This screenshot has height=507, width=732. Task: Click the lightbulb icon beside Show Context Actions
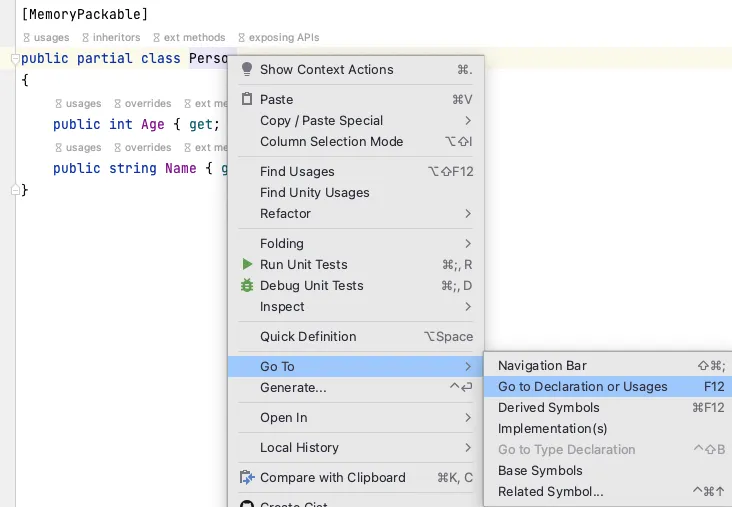coord(247,70)
